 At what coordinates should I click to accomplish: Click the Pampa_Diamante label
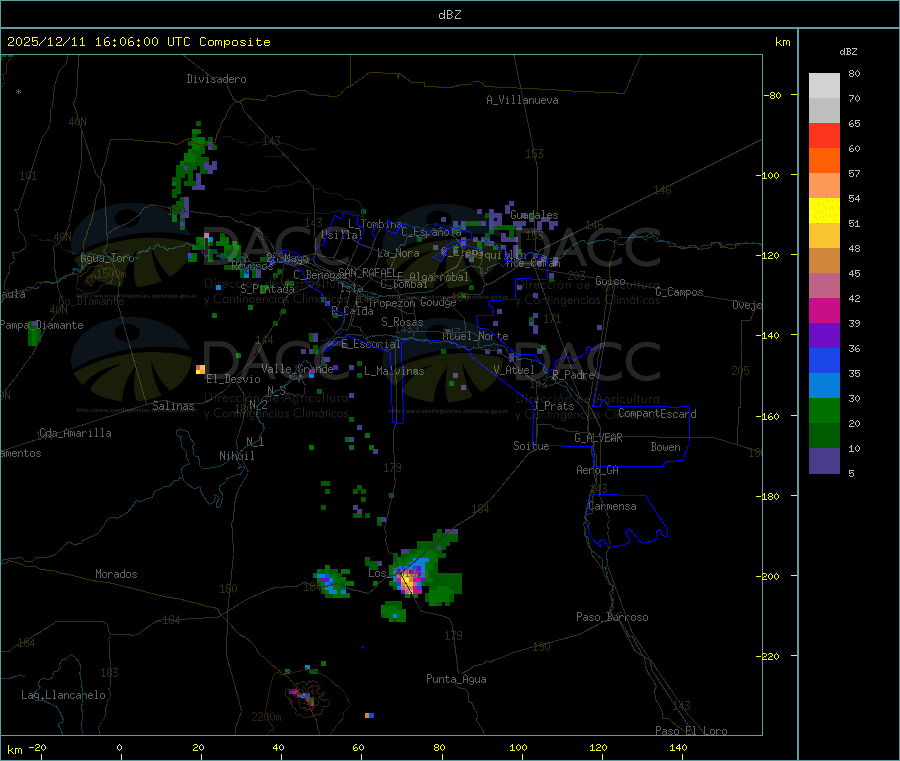[x=42, y=325]
